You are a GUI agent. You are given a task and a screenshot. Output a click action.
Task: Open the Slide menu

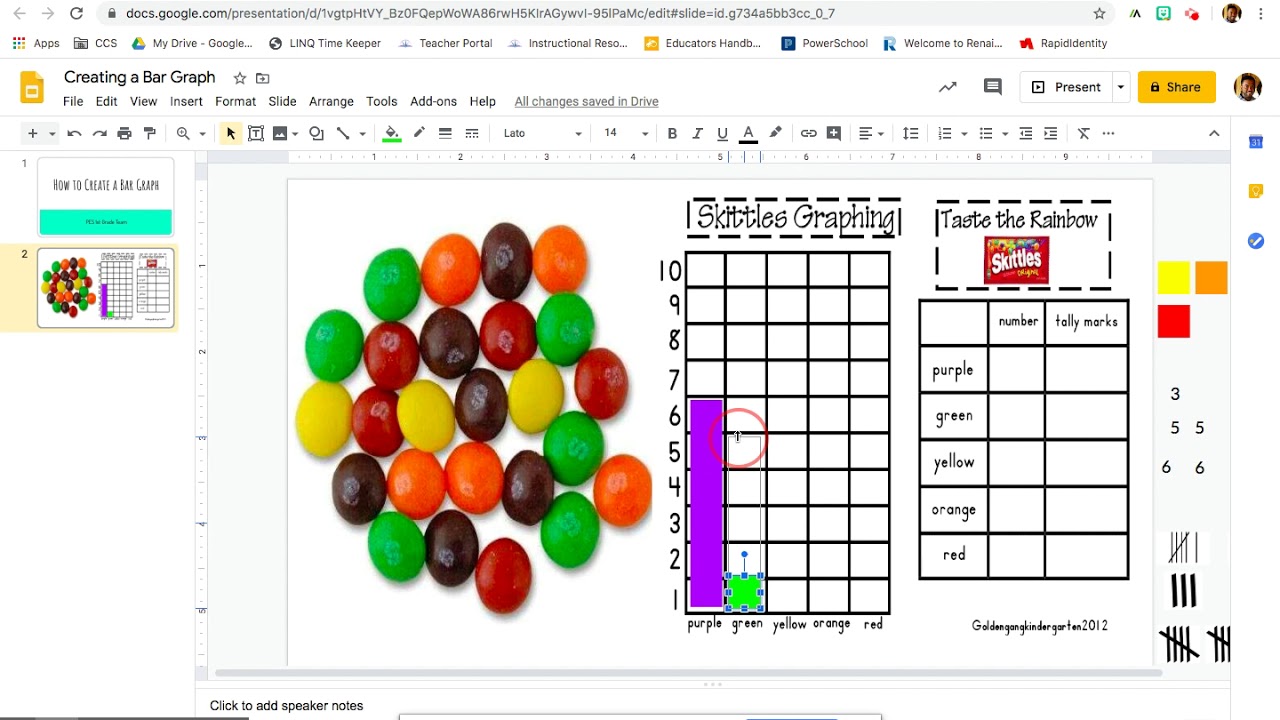point(282,101)
